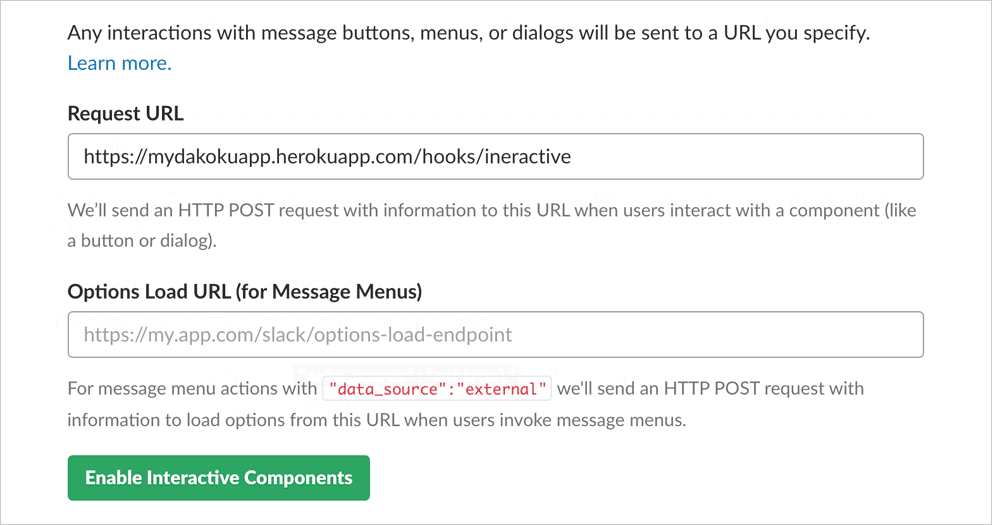The image size is (992, 525).
Task: Open the Learn more link
Action: click(x=119, y=63)
